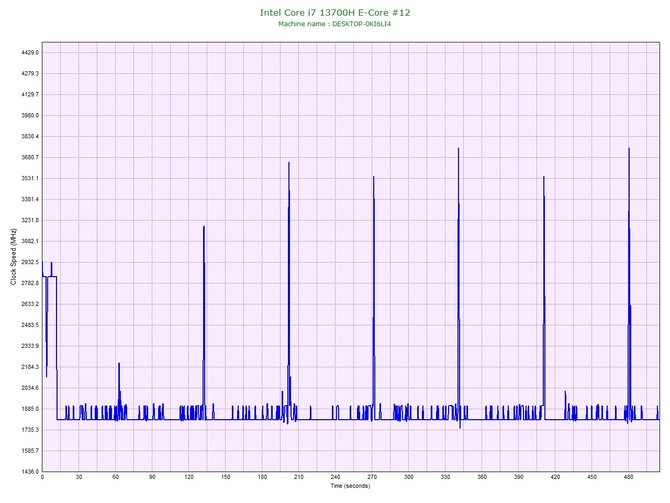
Task: Click the 3381.4 y-axis value
Action: coord(30,199)
